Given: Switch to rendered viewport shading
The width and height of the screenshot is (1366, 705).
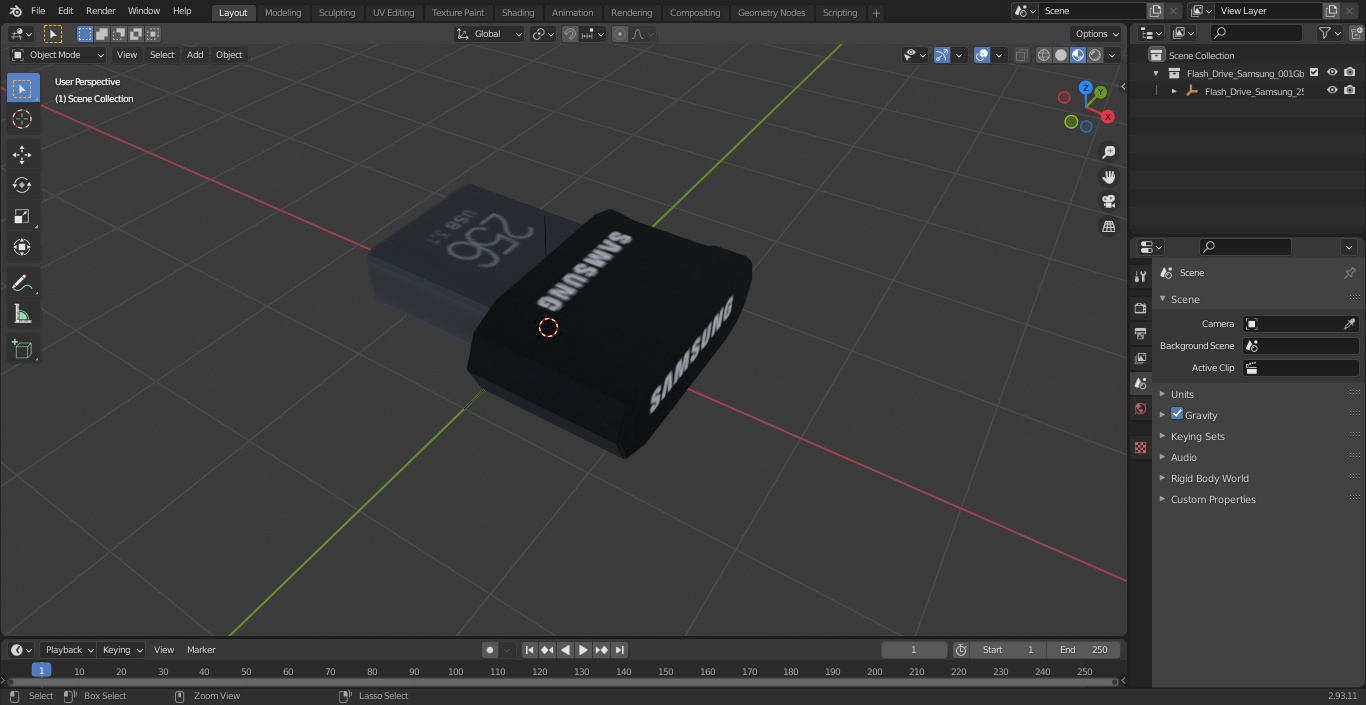Looking at the screenshot, I should click(1095, 55).
